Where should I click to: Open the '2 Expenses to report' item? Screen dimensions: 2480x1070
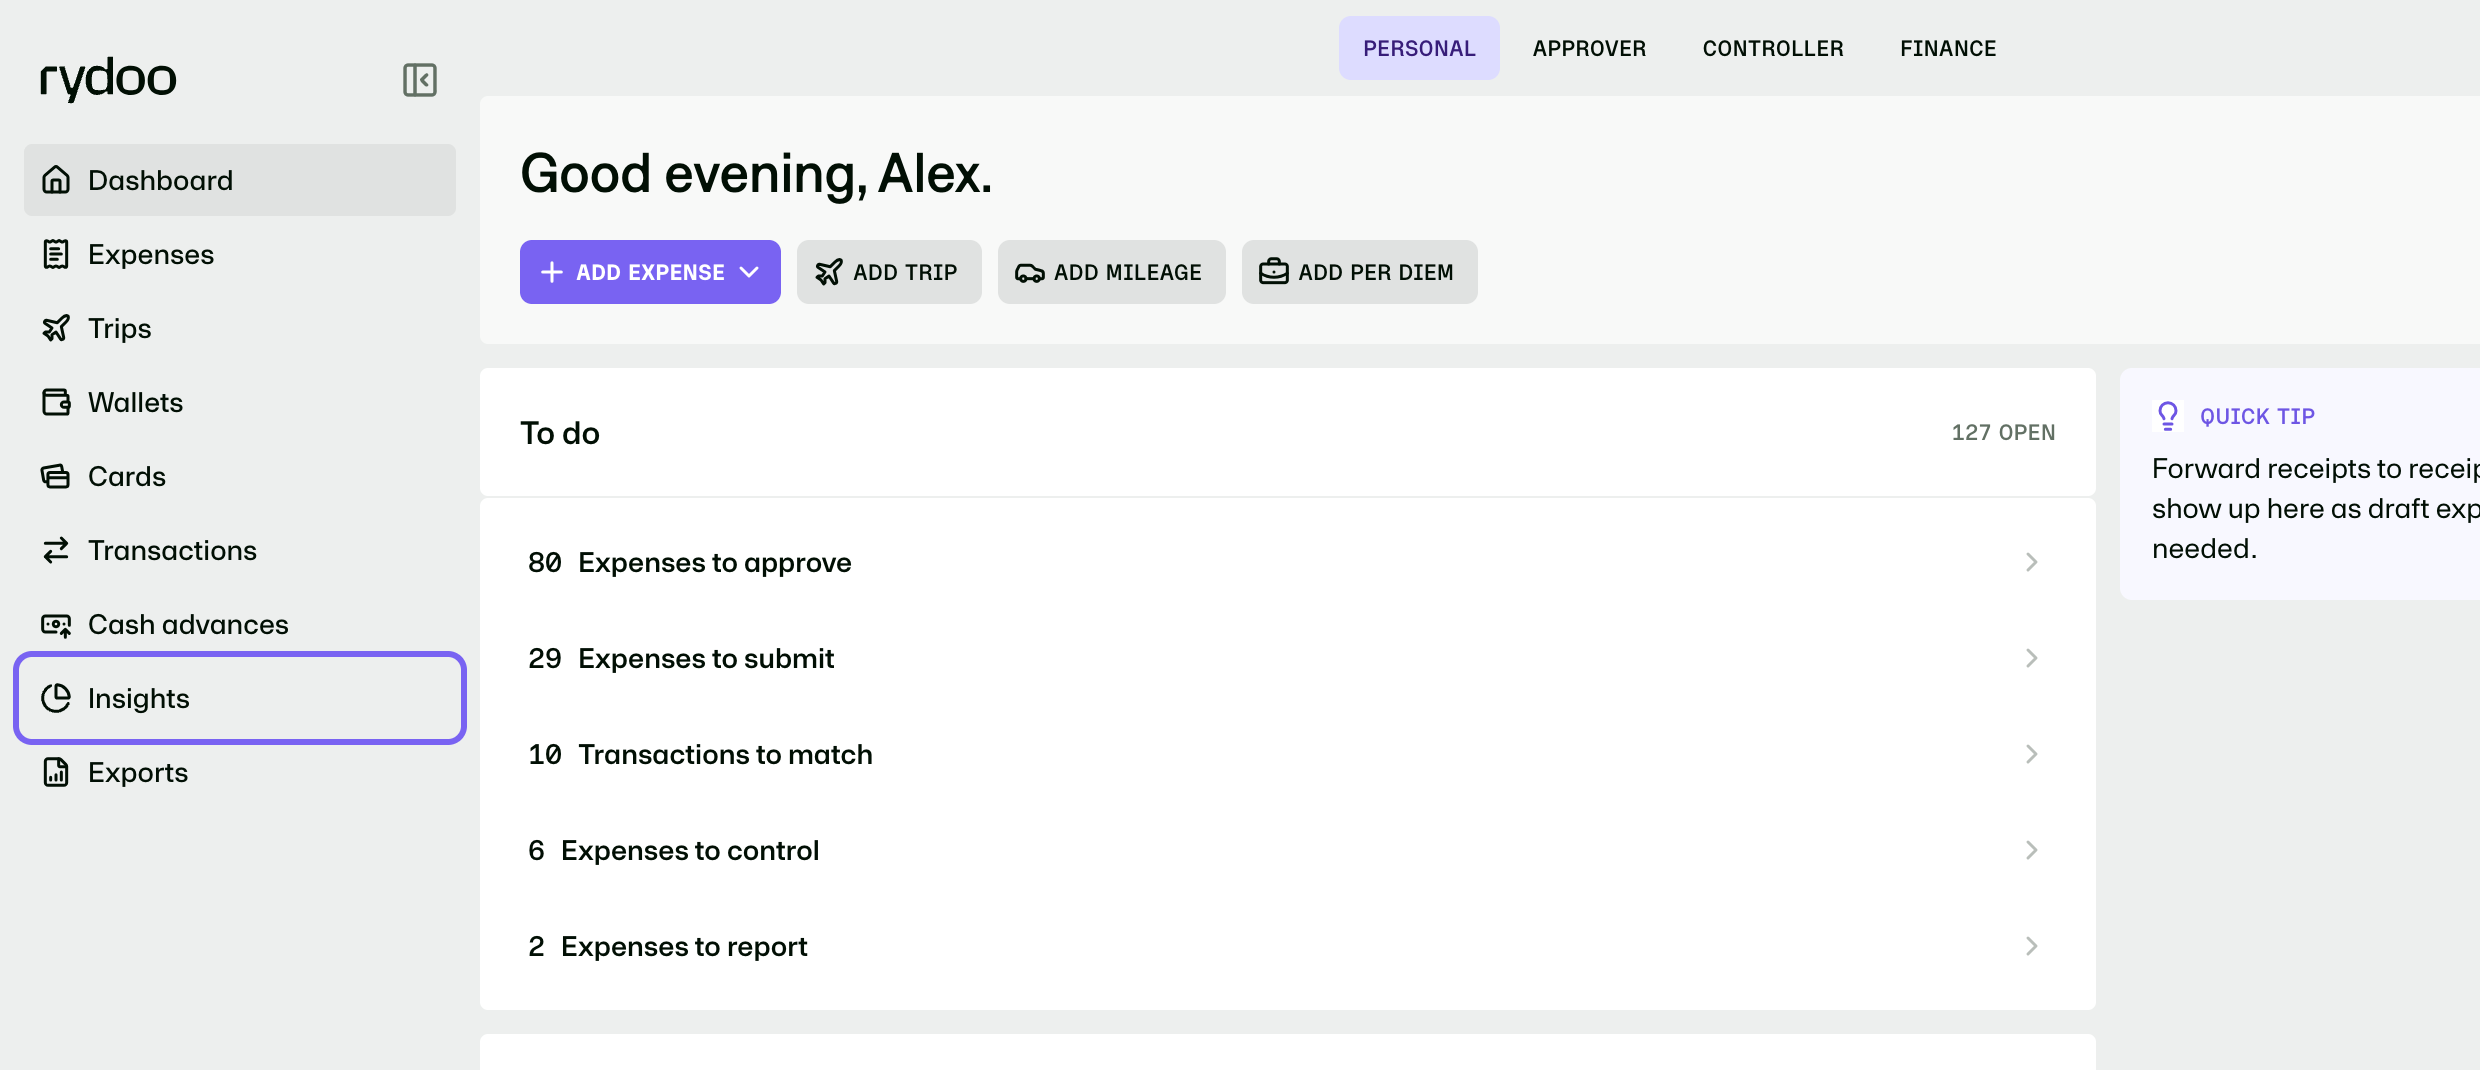tap(1288, 946)
